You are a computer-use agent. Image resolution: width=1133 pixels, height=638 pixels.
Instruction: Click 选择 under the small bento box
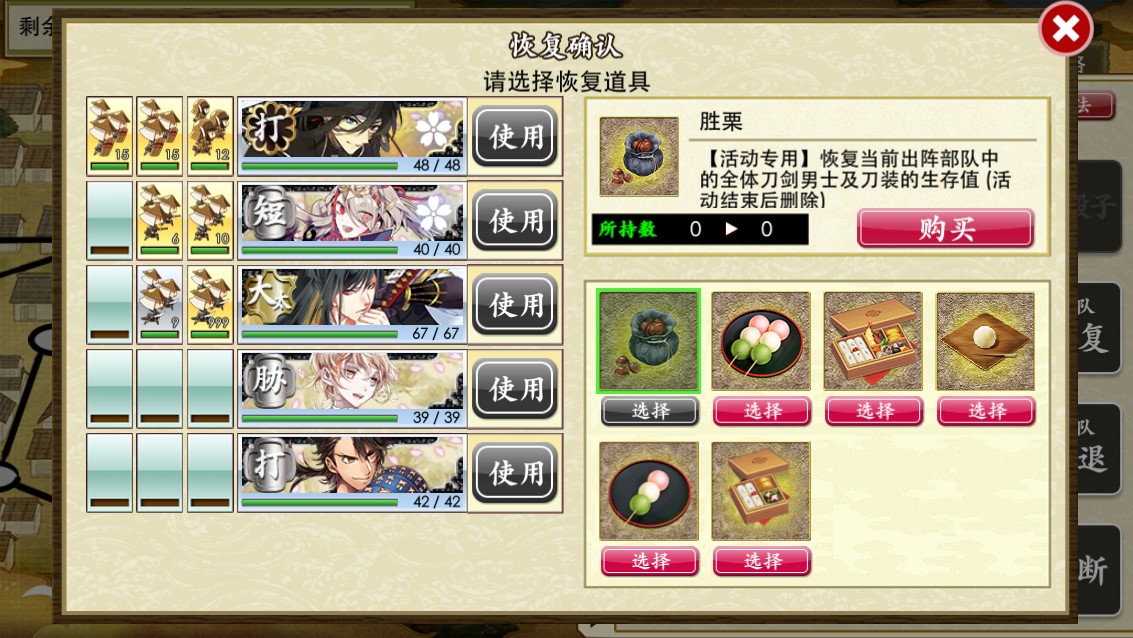click(x=761, y=561)
